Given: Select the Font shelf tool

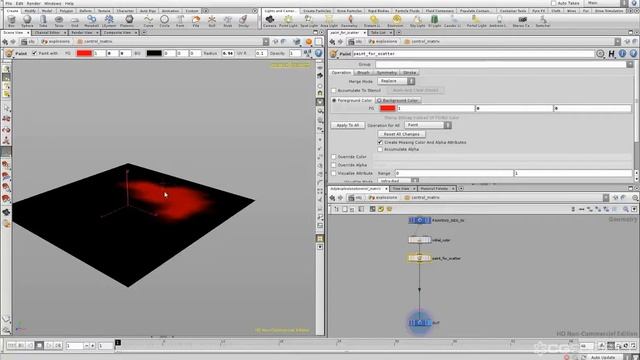Looking at the screenshot, I should click(x=180, y=21).
